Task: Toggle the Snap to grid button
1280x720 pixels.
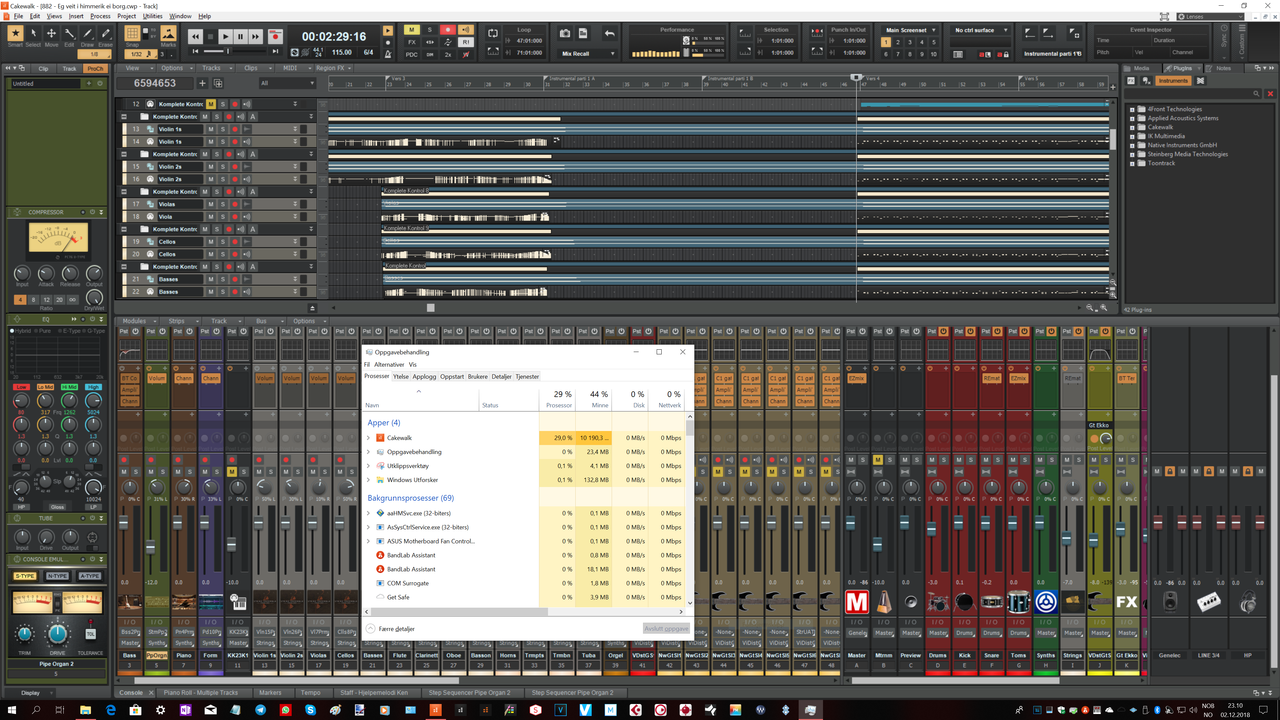Action: point(133,33)
